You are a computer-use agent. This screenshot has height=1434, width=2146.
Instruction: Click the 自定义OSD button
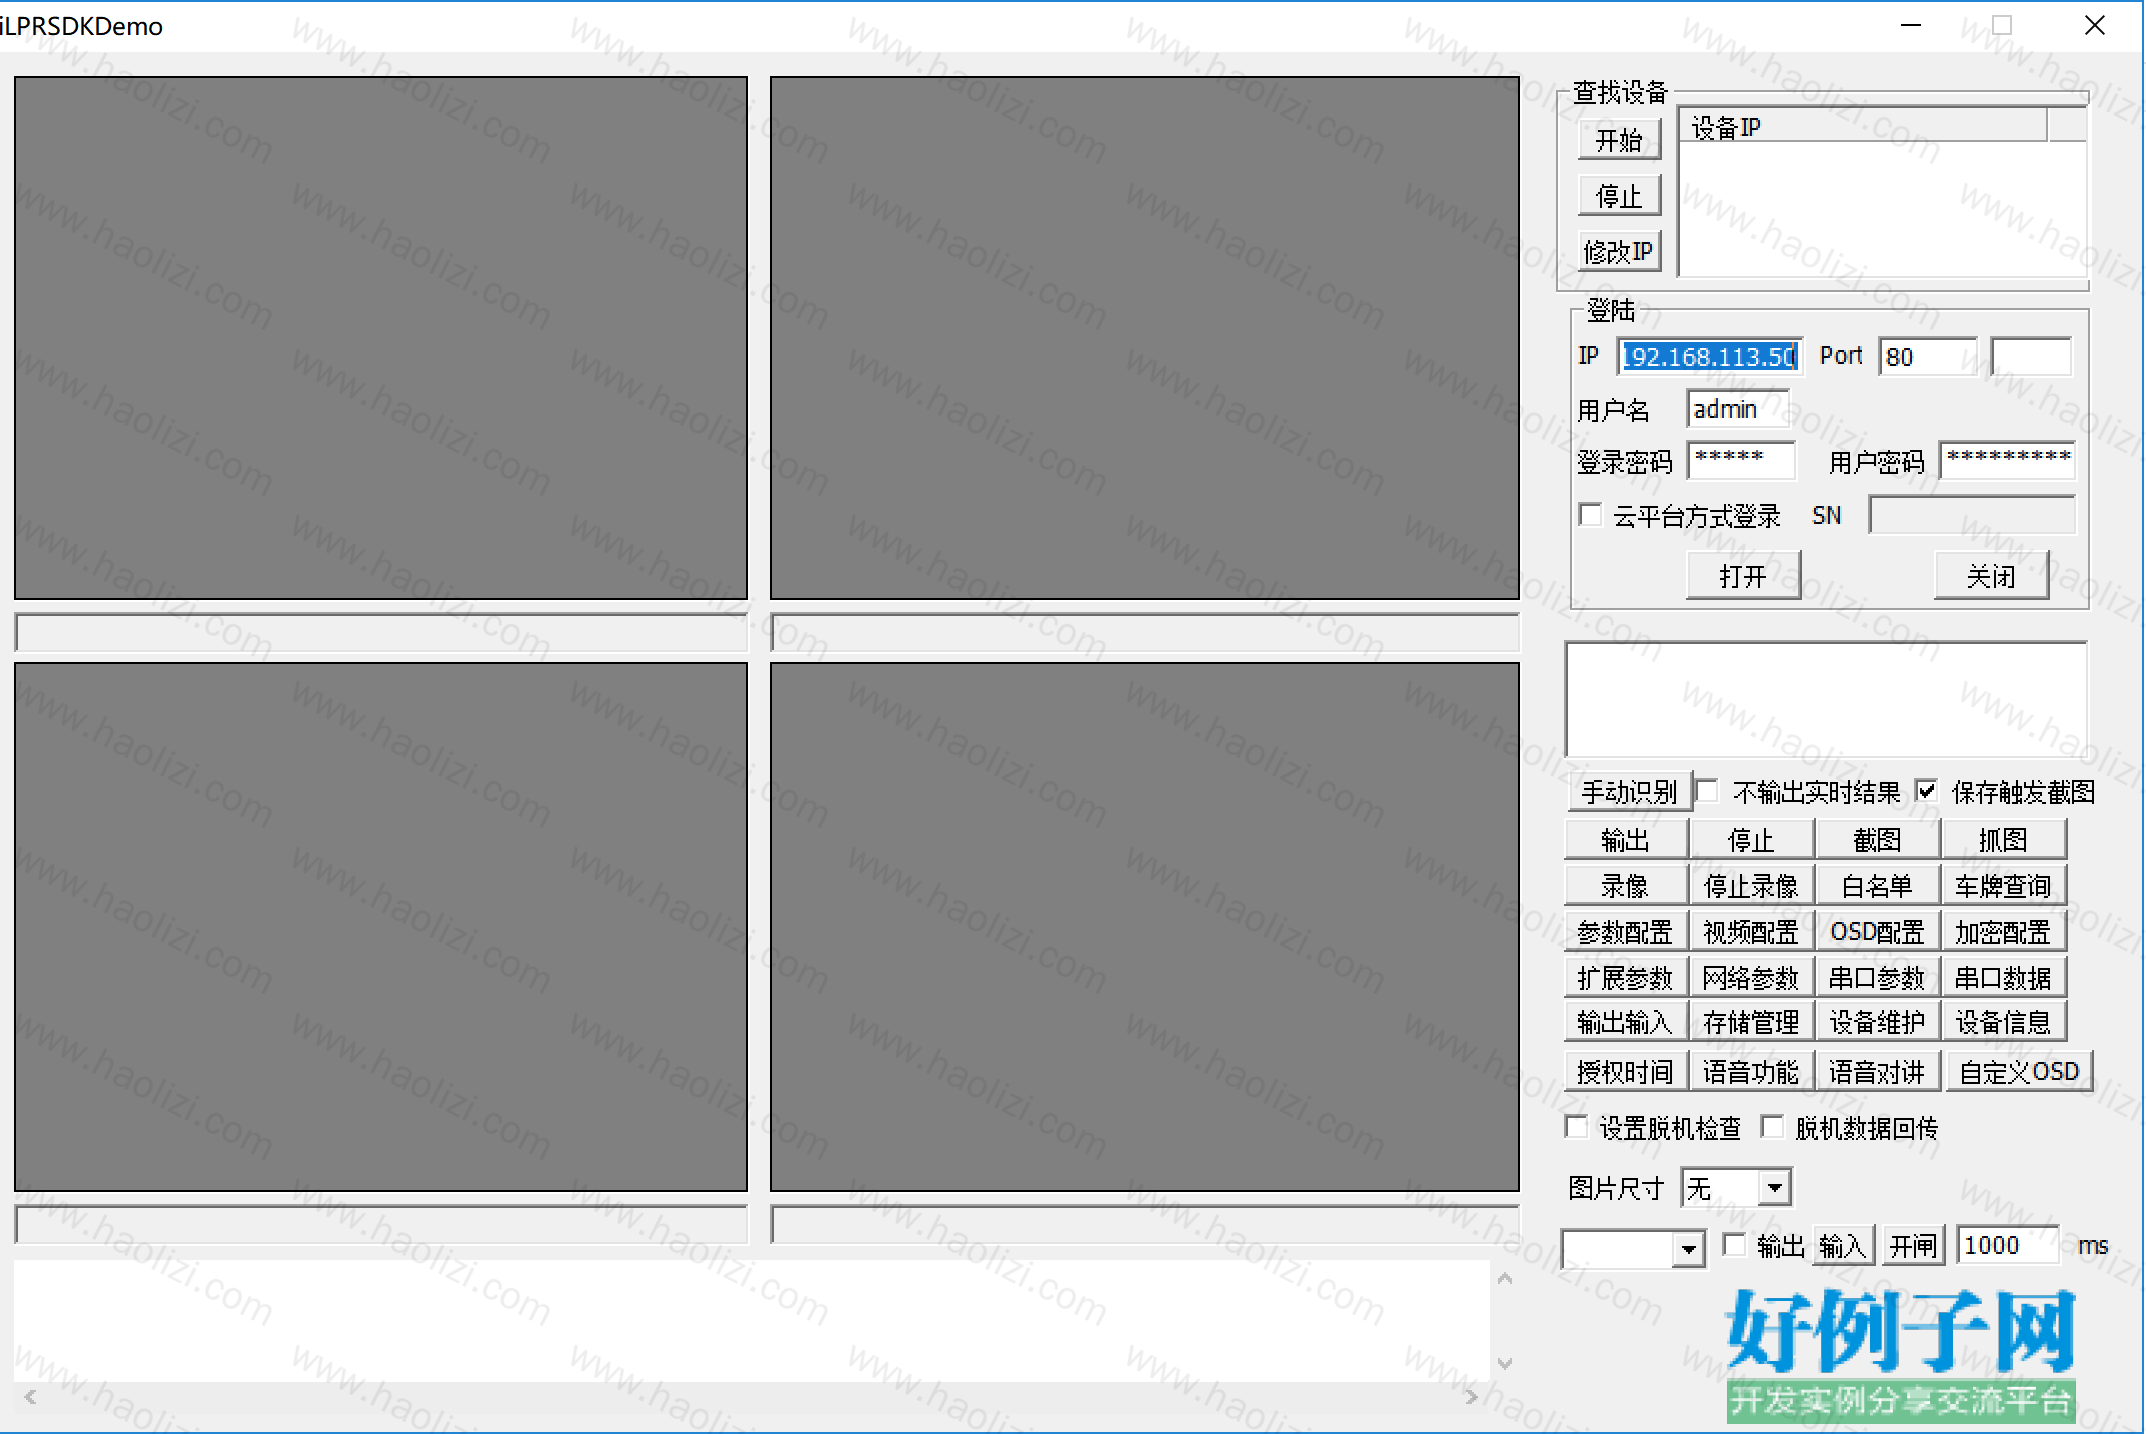[x=2018, y=1071]
